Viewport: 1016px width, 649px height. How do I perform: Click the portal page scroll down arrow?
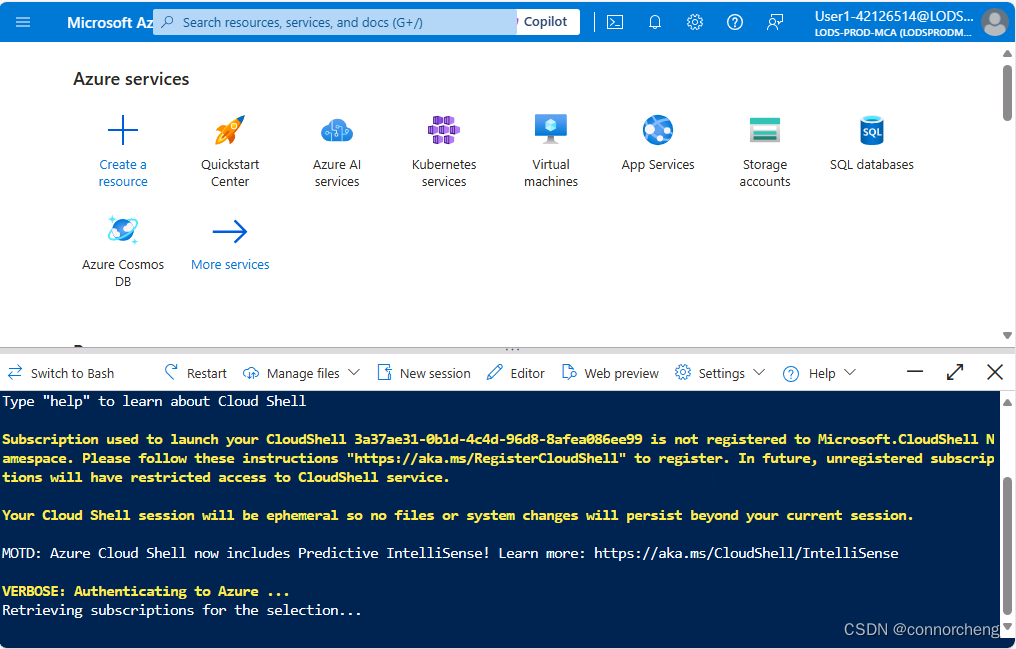pyautogui.click(x=1007, y=336)
